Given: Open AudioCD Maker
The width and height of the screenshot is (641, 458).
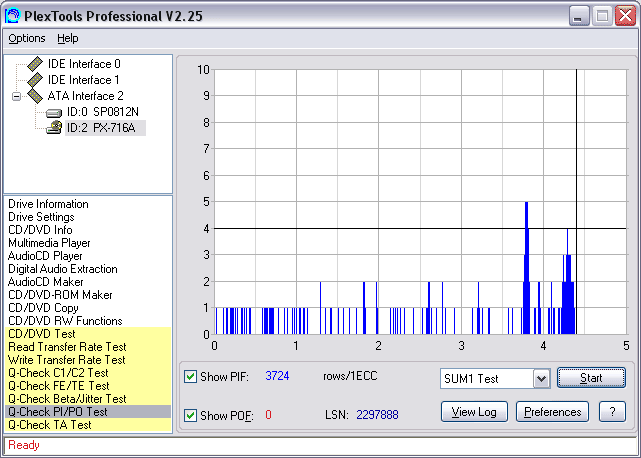Looking at the screenshot, I should [46, 282].
